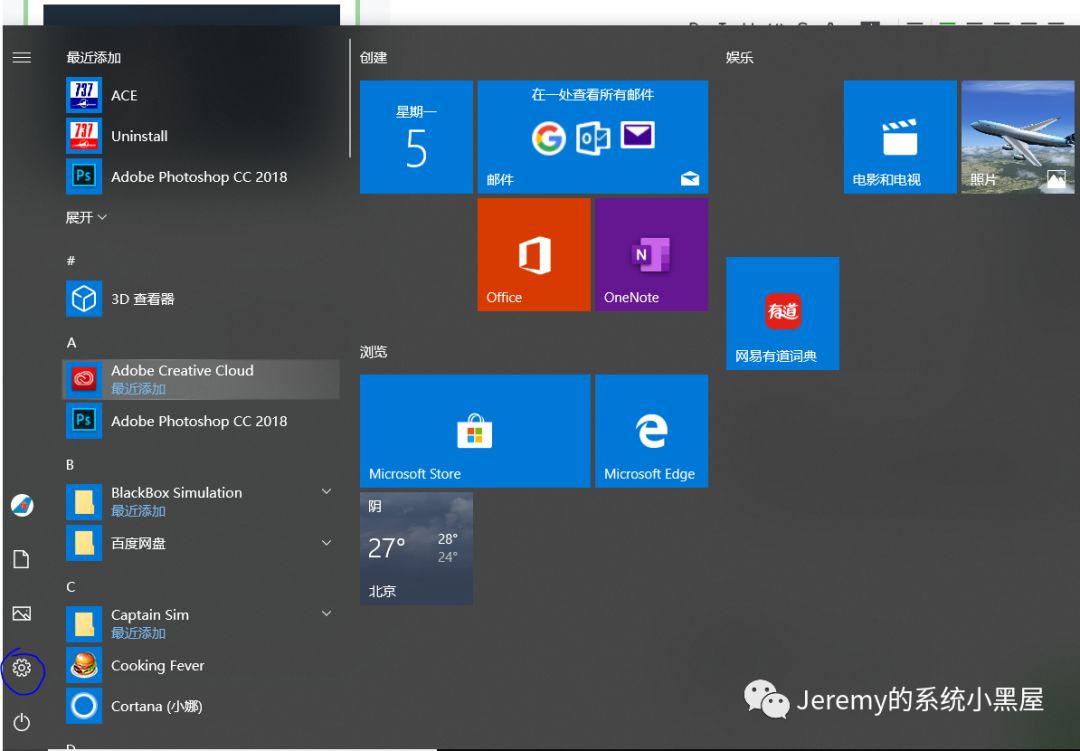
Task: Open the hamburger menu at top-left
Action: pos(21,57)
